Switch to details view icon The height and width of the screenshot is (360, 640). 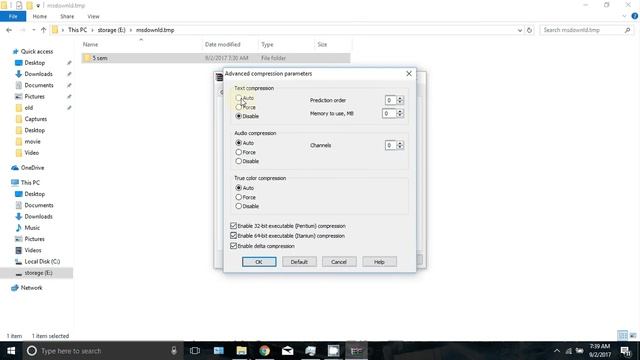tap(622, 336)
